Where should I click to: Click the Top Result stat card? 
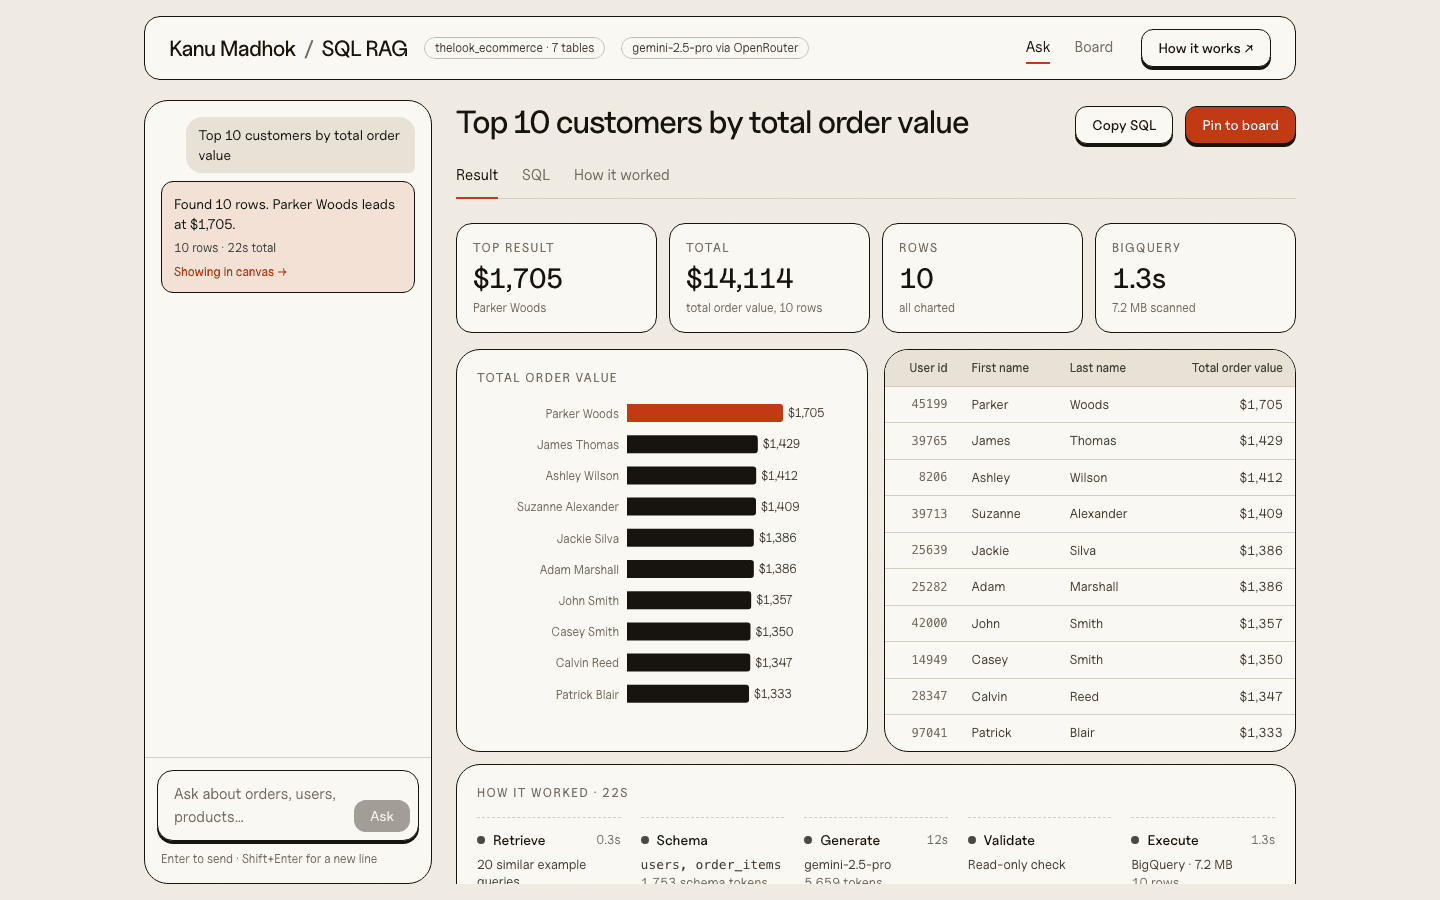click(556, 278)
